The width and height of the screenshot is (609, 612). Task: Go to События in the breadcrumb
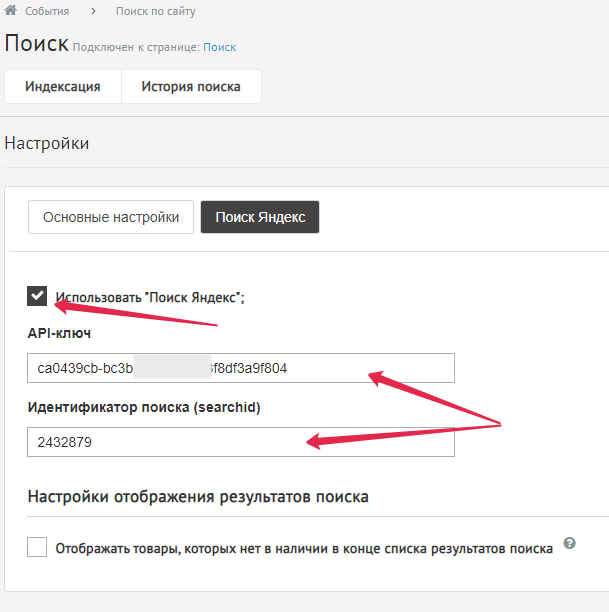[x=47, y=11]
